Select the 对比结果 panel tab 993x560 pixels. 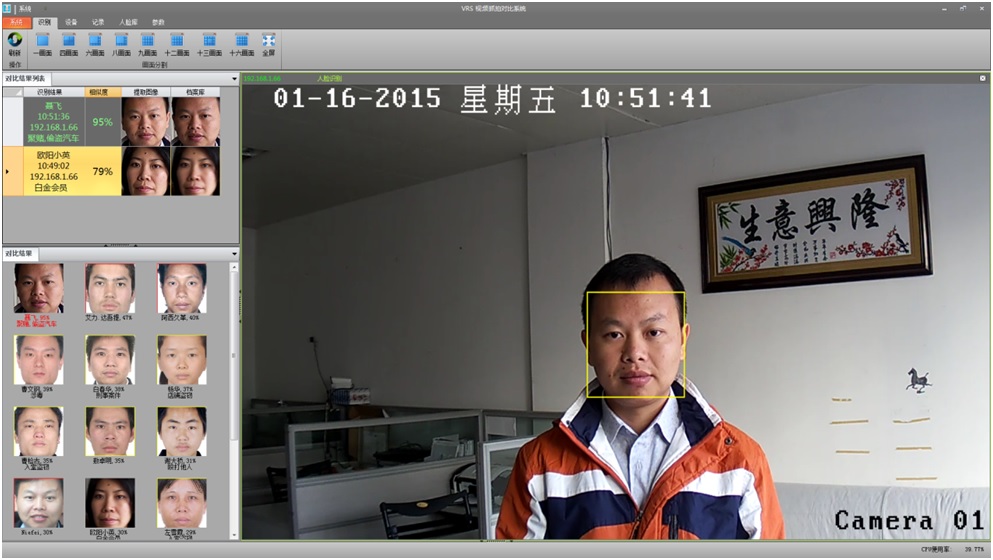[19, 253]
